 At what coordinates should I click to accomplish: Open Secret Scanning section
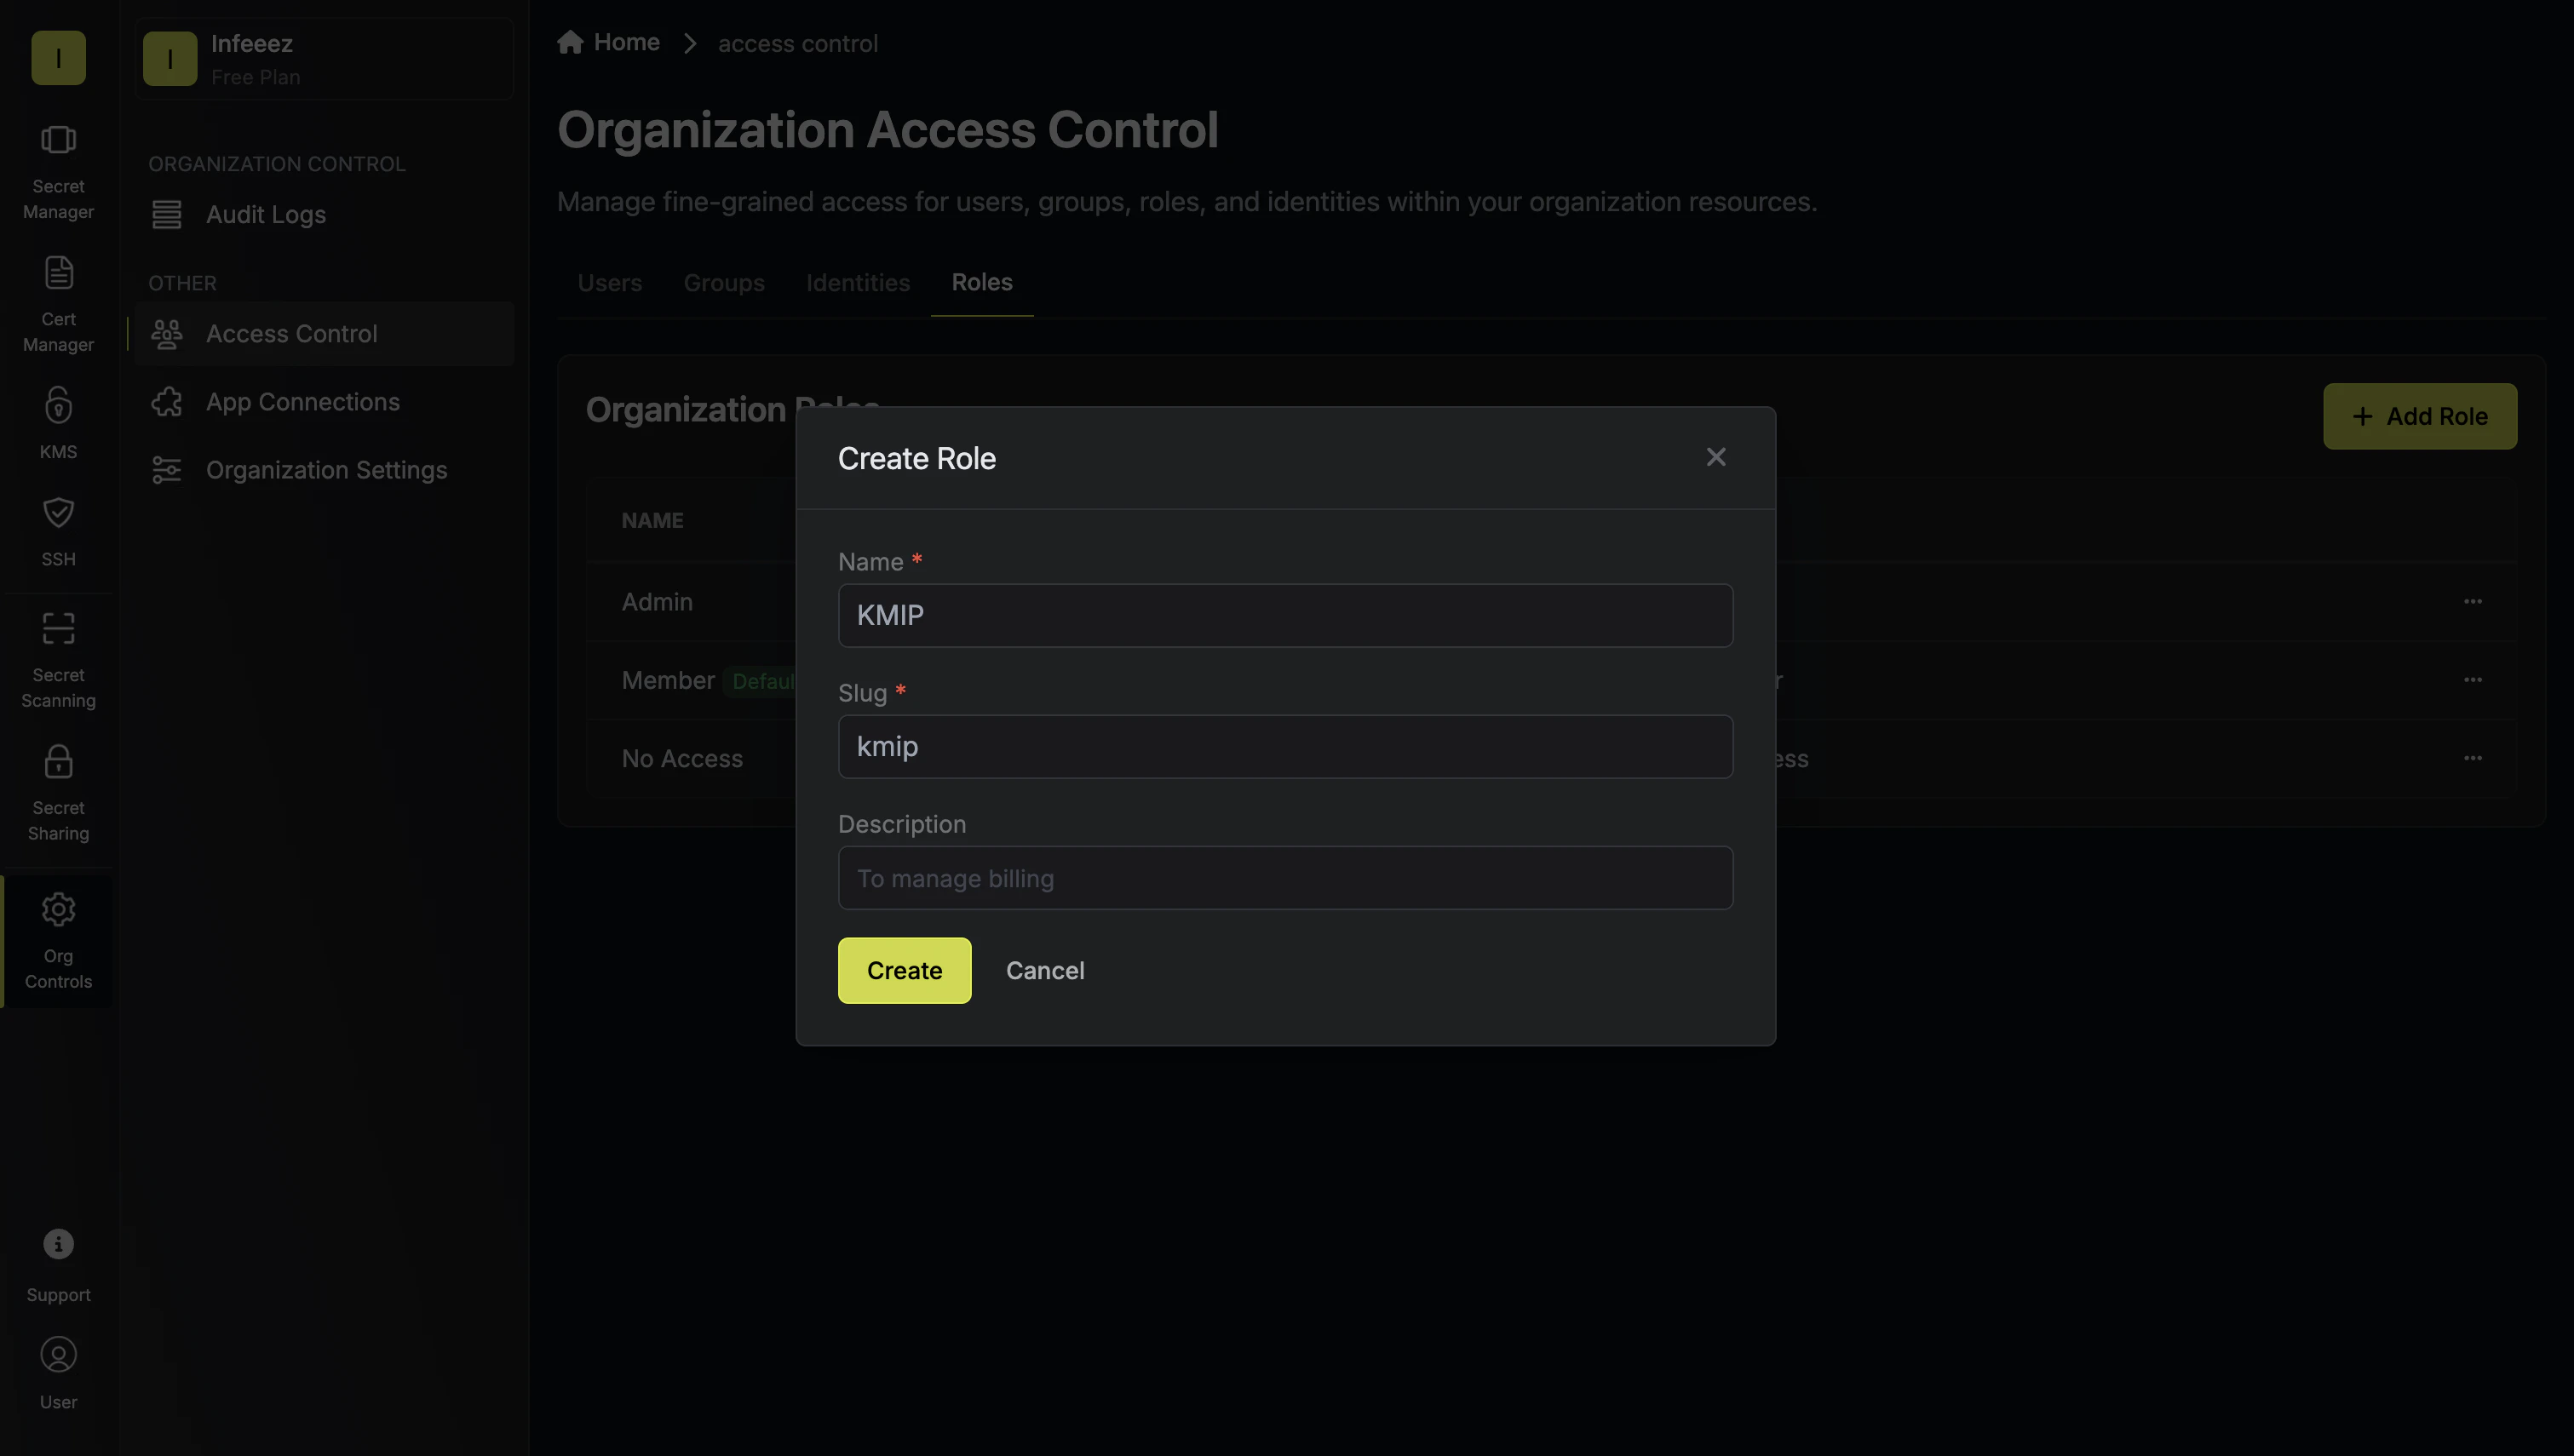(x=58, y=660)
